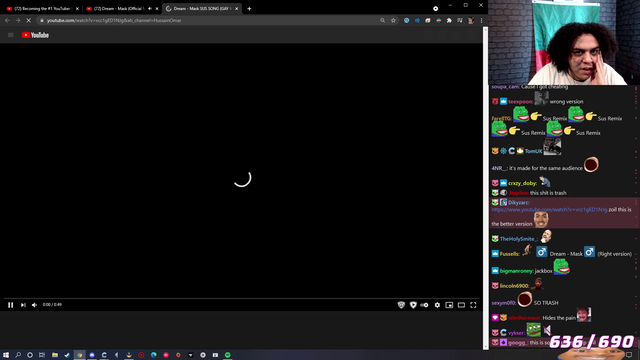Pause the YouTube video
Screen dimensions: 640x360
pyautogui.click(x=11, y=305)
